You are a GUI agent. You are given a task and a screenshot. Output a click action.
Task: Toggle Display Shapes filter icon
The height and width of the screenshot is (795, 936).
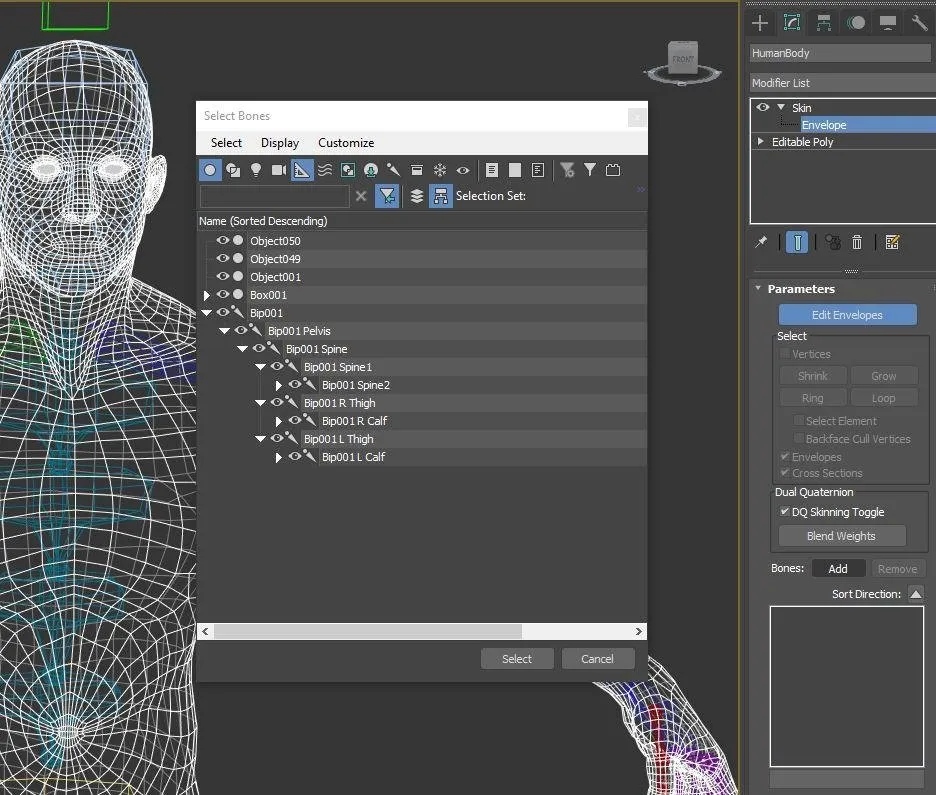point(233,170)
